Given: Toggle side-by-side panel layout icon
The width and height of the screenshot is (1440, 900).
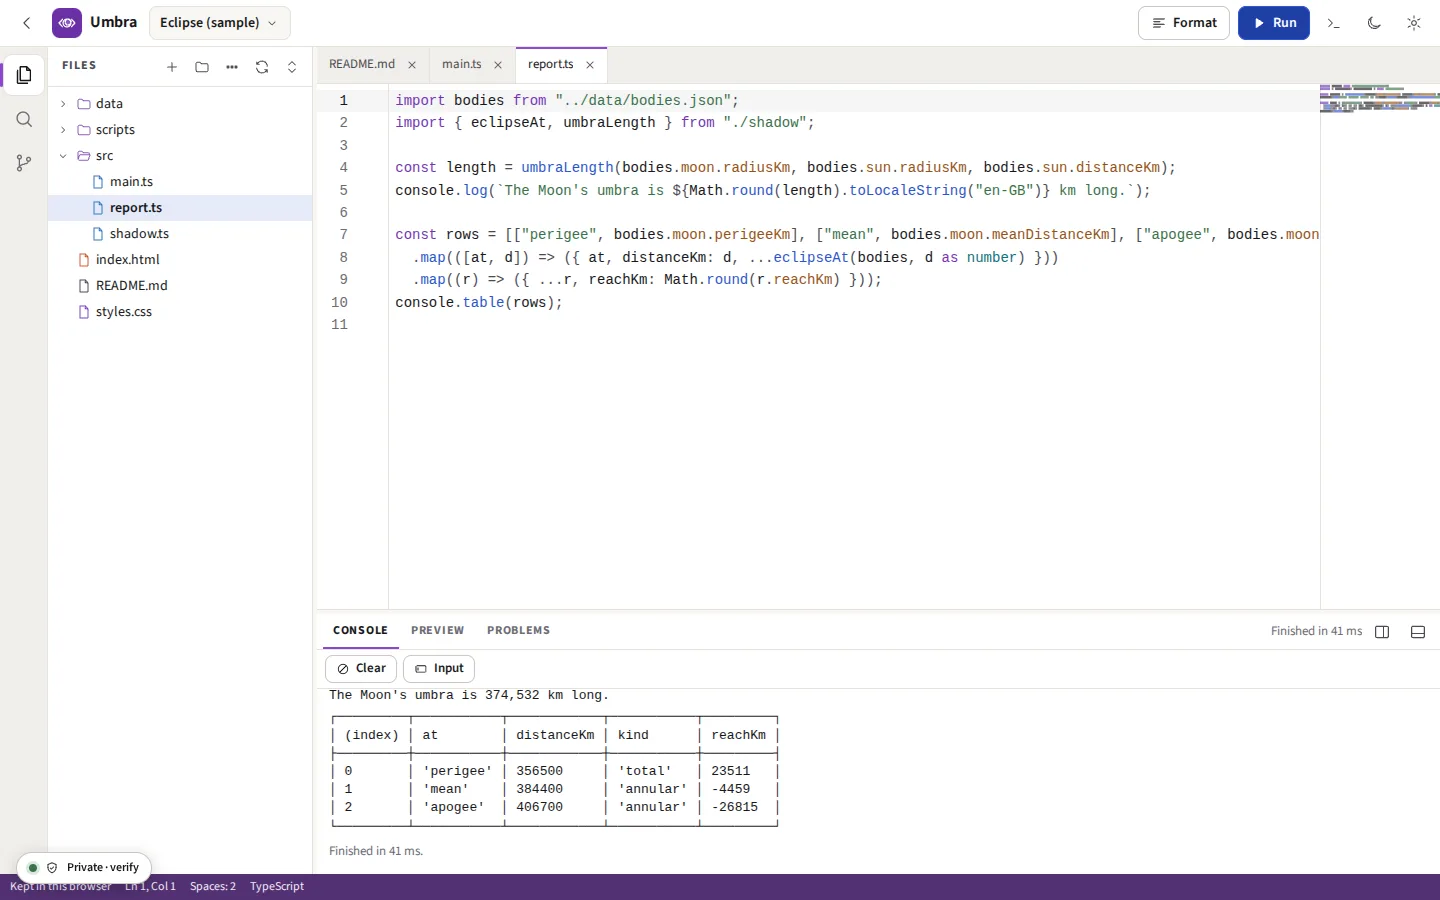Looking at the screenshot, I should 1383,631.
